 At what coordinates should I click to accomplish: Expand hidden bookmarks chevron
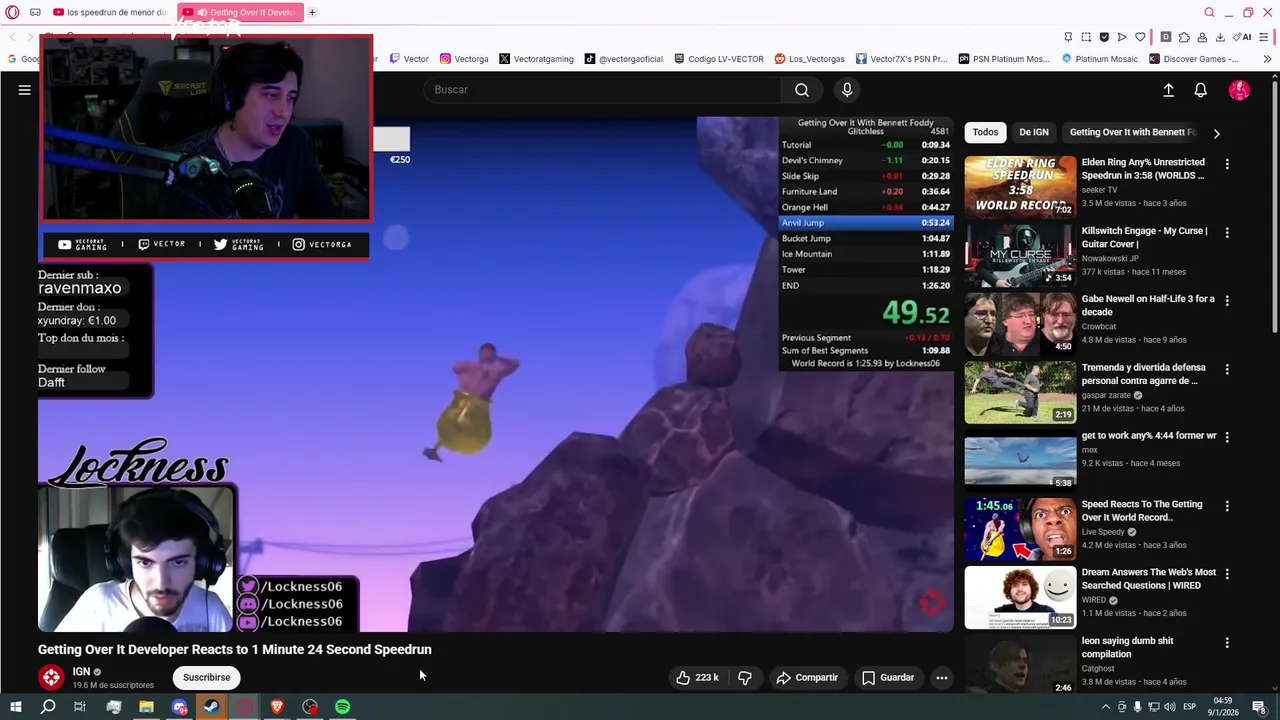(x=1267, y=59)
